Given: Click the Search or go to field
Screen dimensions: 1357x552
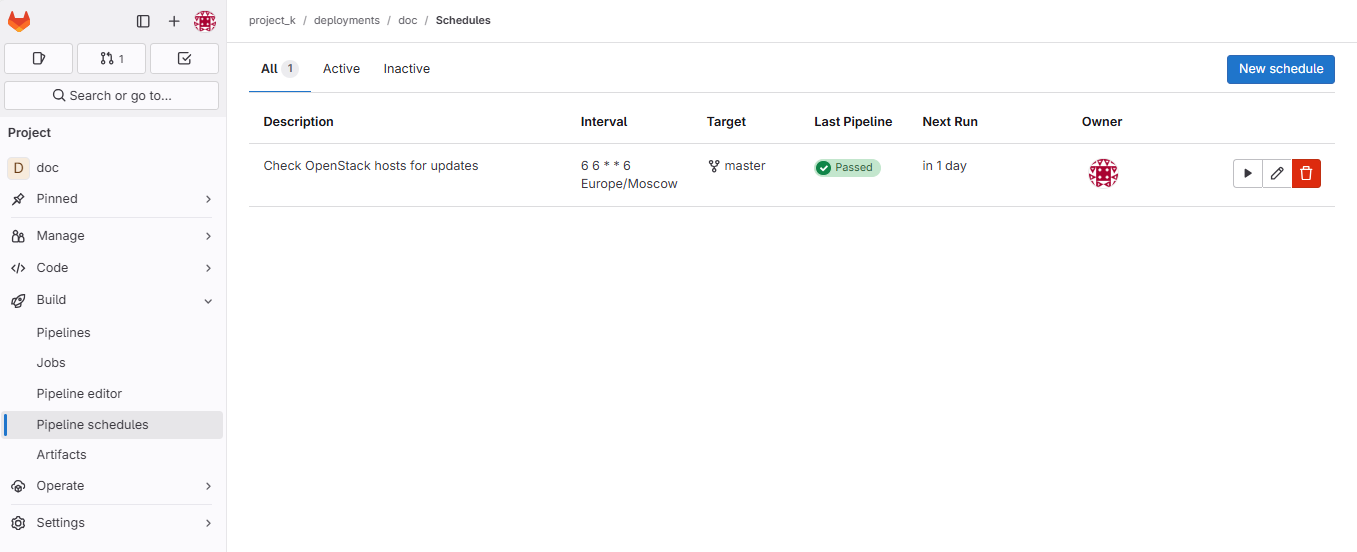Looking at the screenshot, I should pos(112,96).
